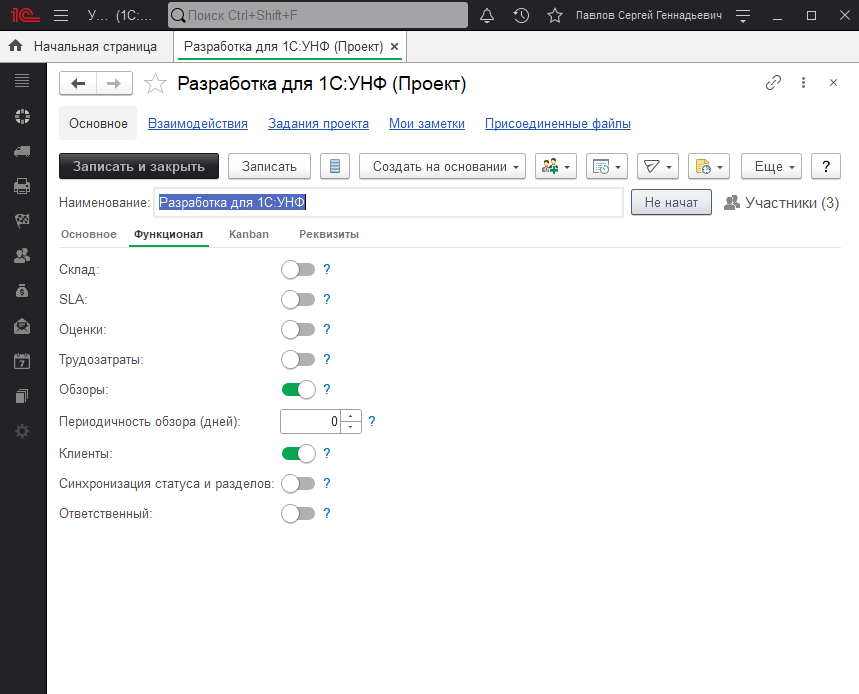Select the Основное navigation section

tap(98, 123)
